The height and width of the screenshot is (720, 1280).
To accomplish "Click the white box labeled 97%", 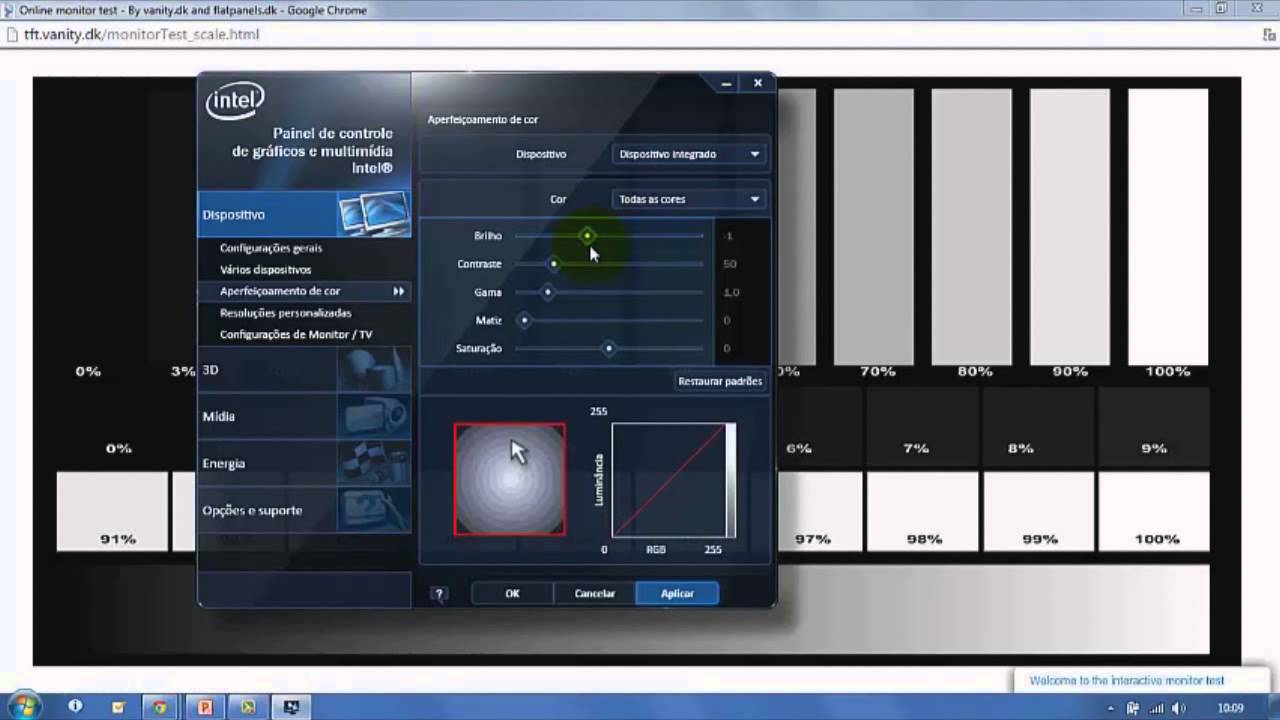I will pyautogui.click(x=820, y=512).
